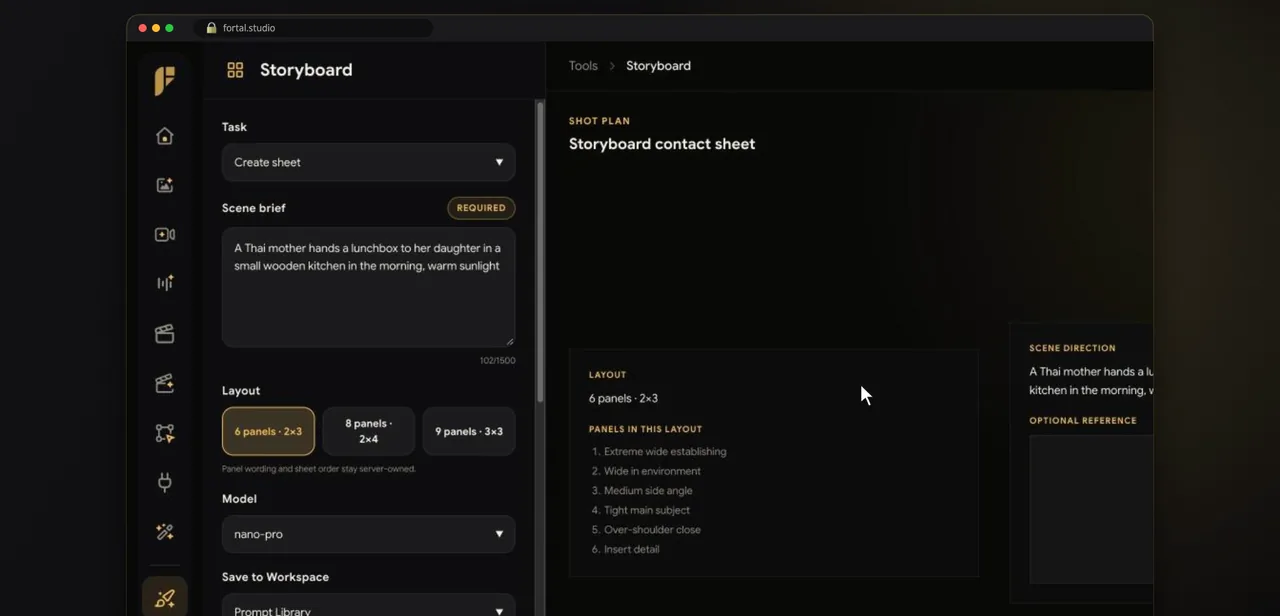Open the magic wand icon in sidebar
The width and height of the screenshot is (1280, 616).
pyautogui.click(x=165, y=532)
